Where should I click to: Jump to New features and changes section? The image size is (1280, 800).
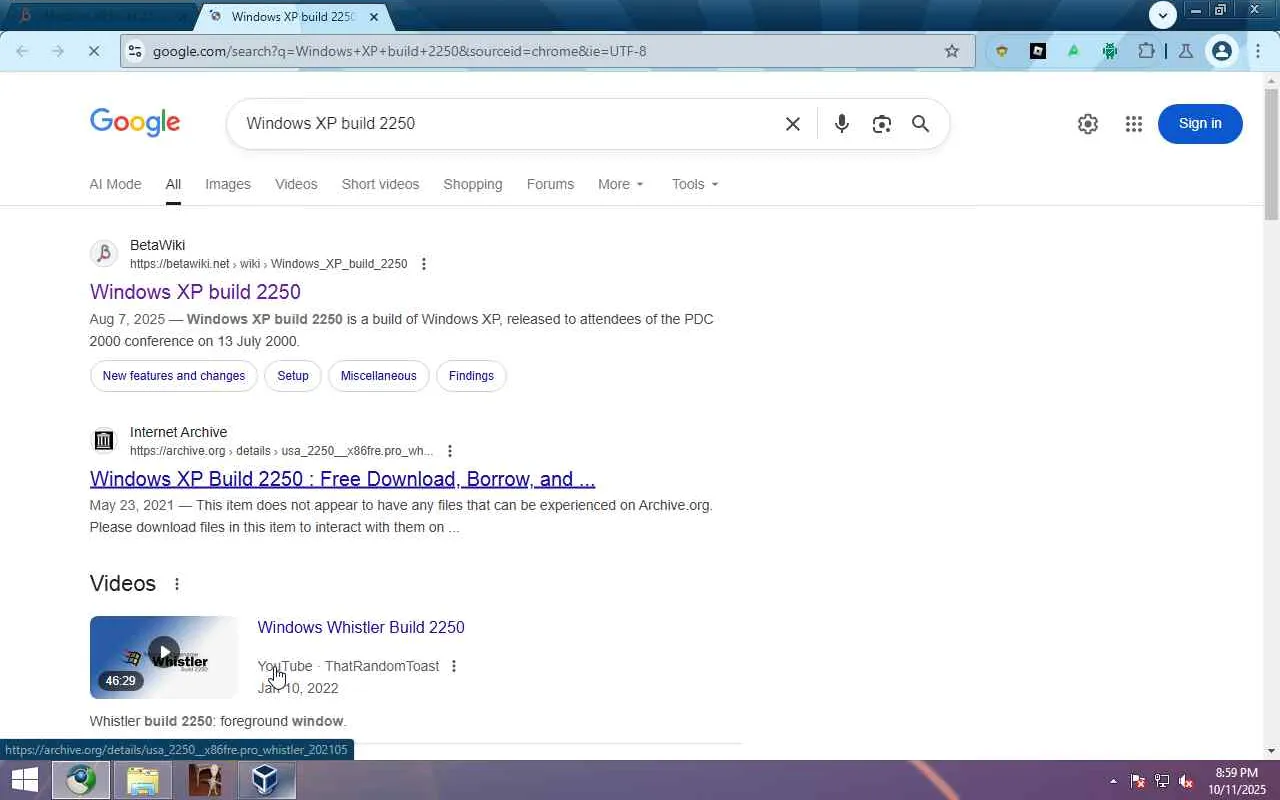(174, 376)
